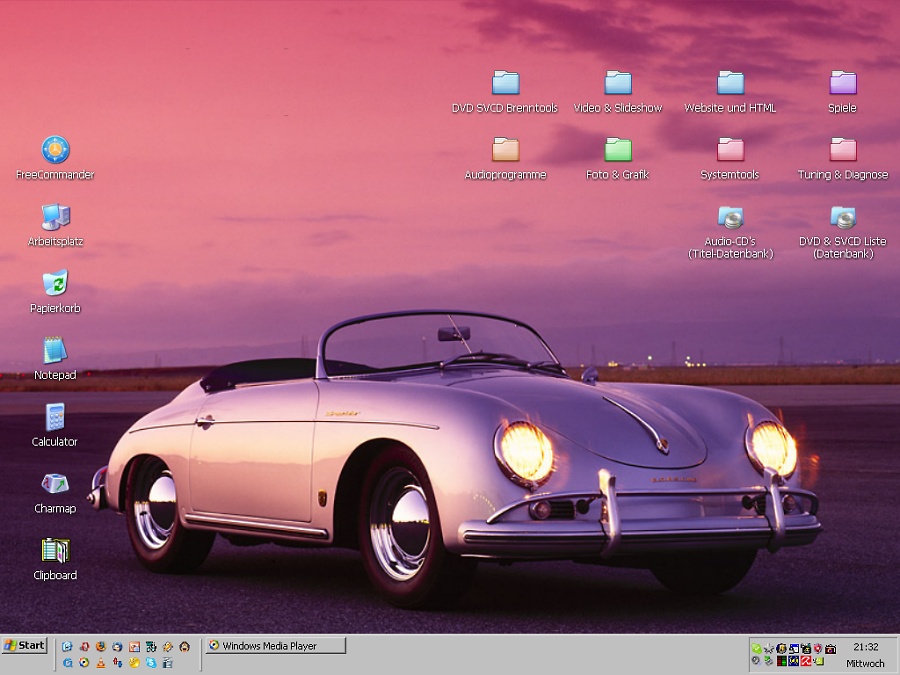The width and height of the screenshot is (900, 675).
Task: Restore Windows Media Player from the taskbar
Action: tap(276, 646)
